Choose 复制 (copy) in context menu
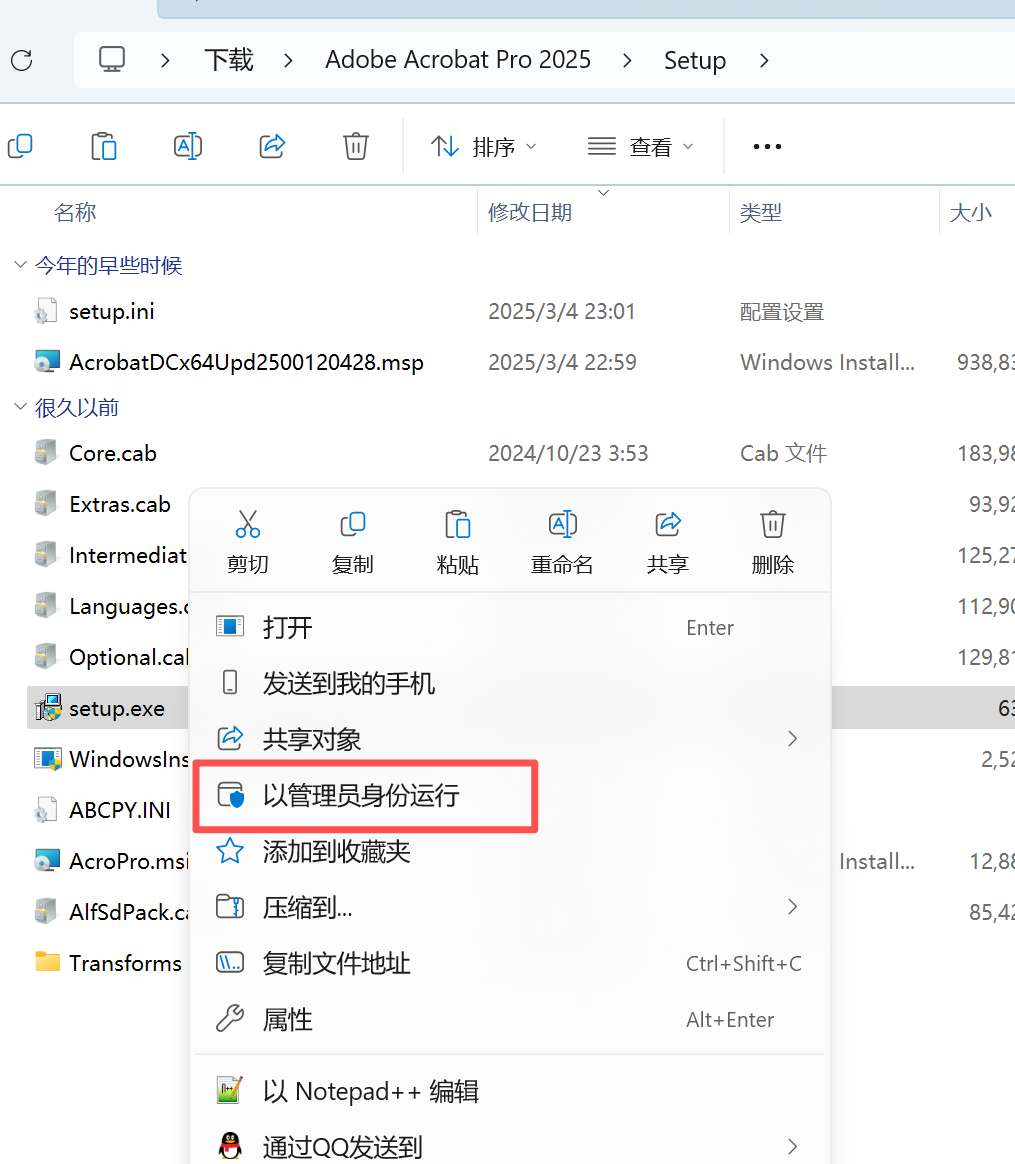This screenshot has width=1015, height=1164. [x=353, y=542]
